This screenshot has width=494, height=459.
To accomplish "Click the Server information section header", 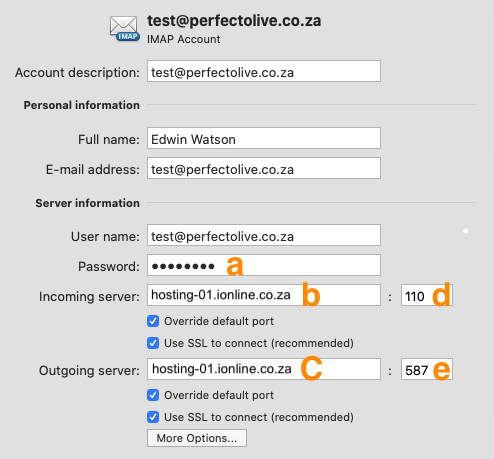I will point(88,203).
